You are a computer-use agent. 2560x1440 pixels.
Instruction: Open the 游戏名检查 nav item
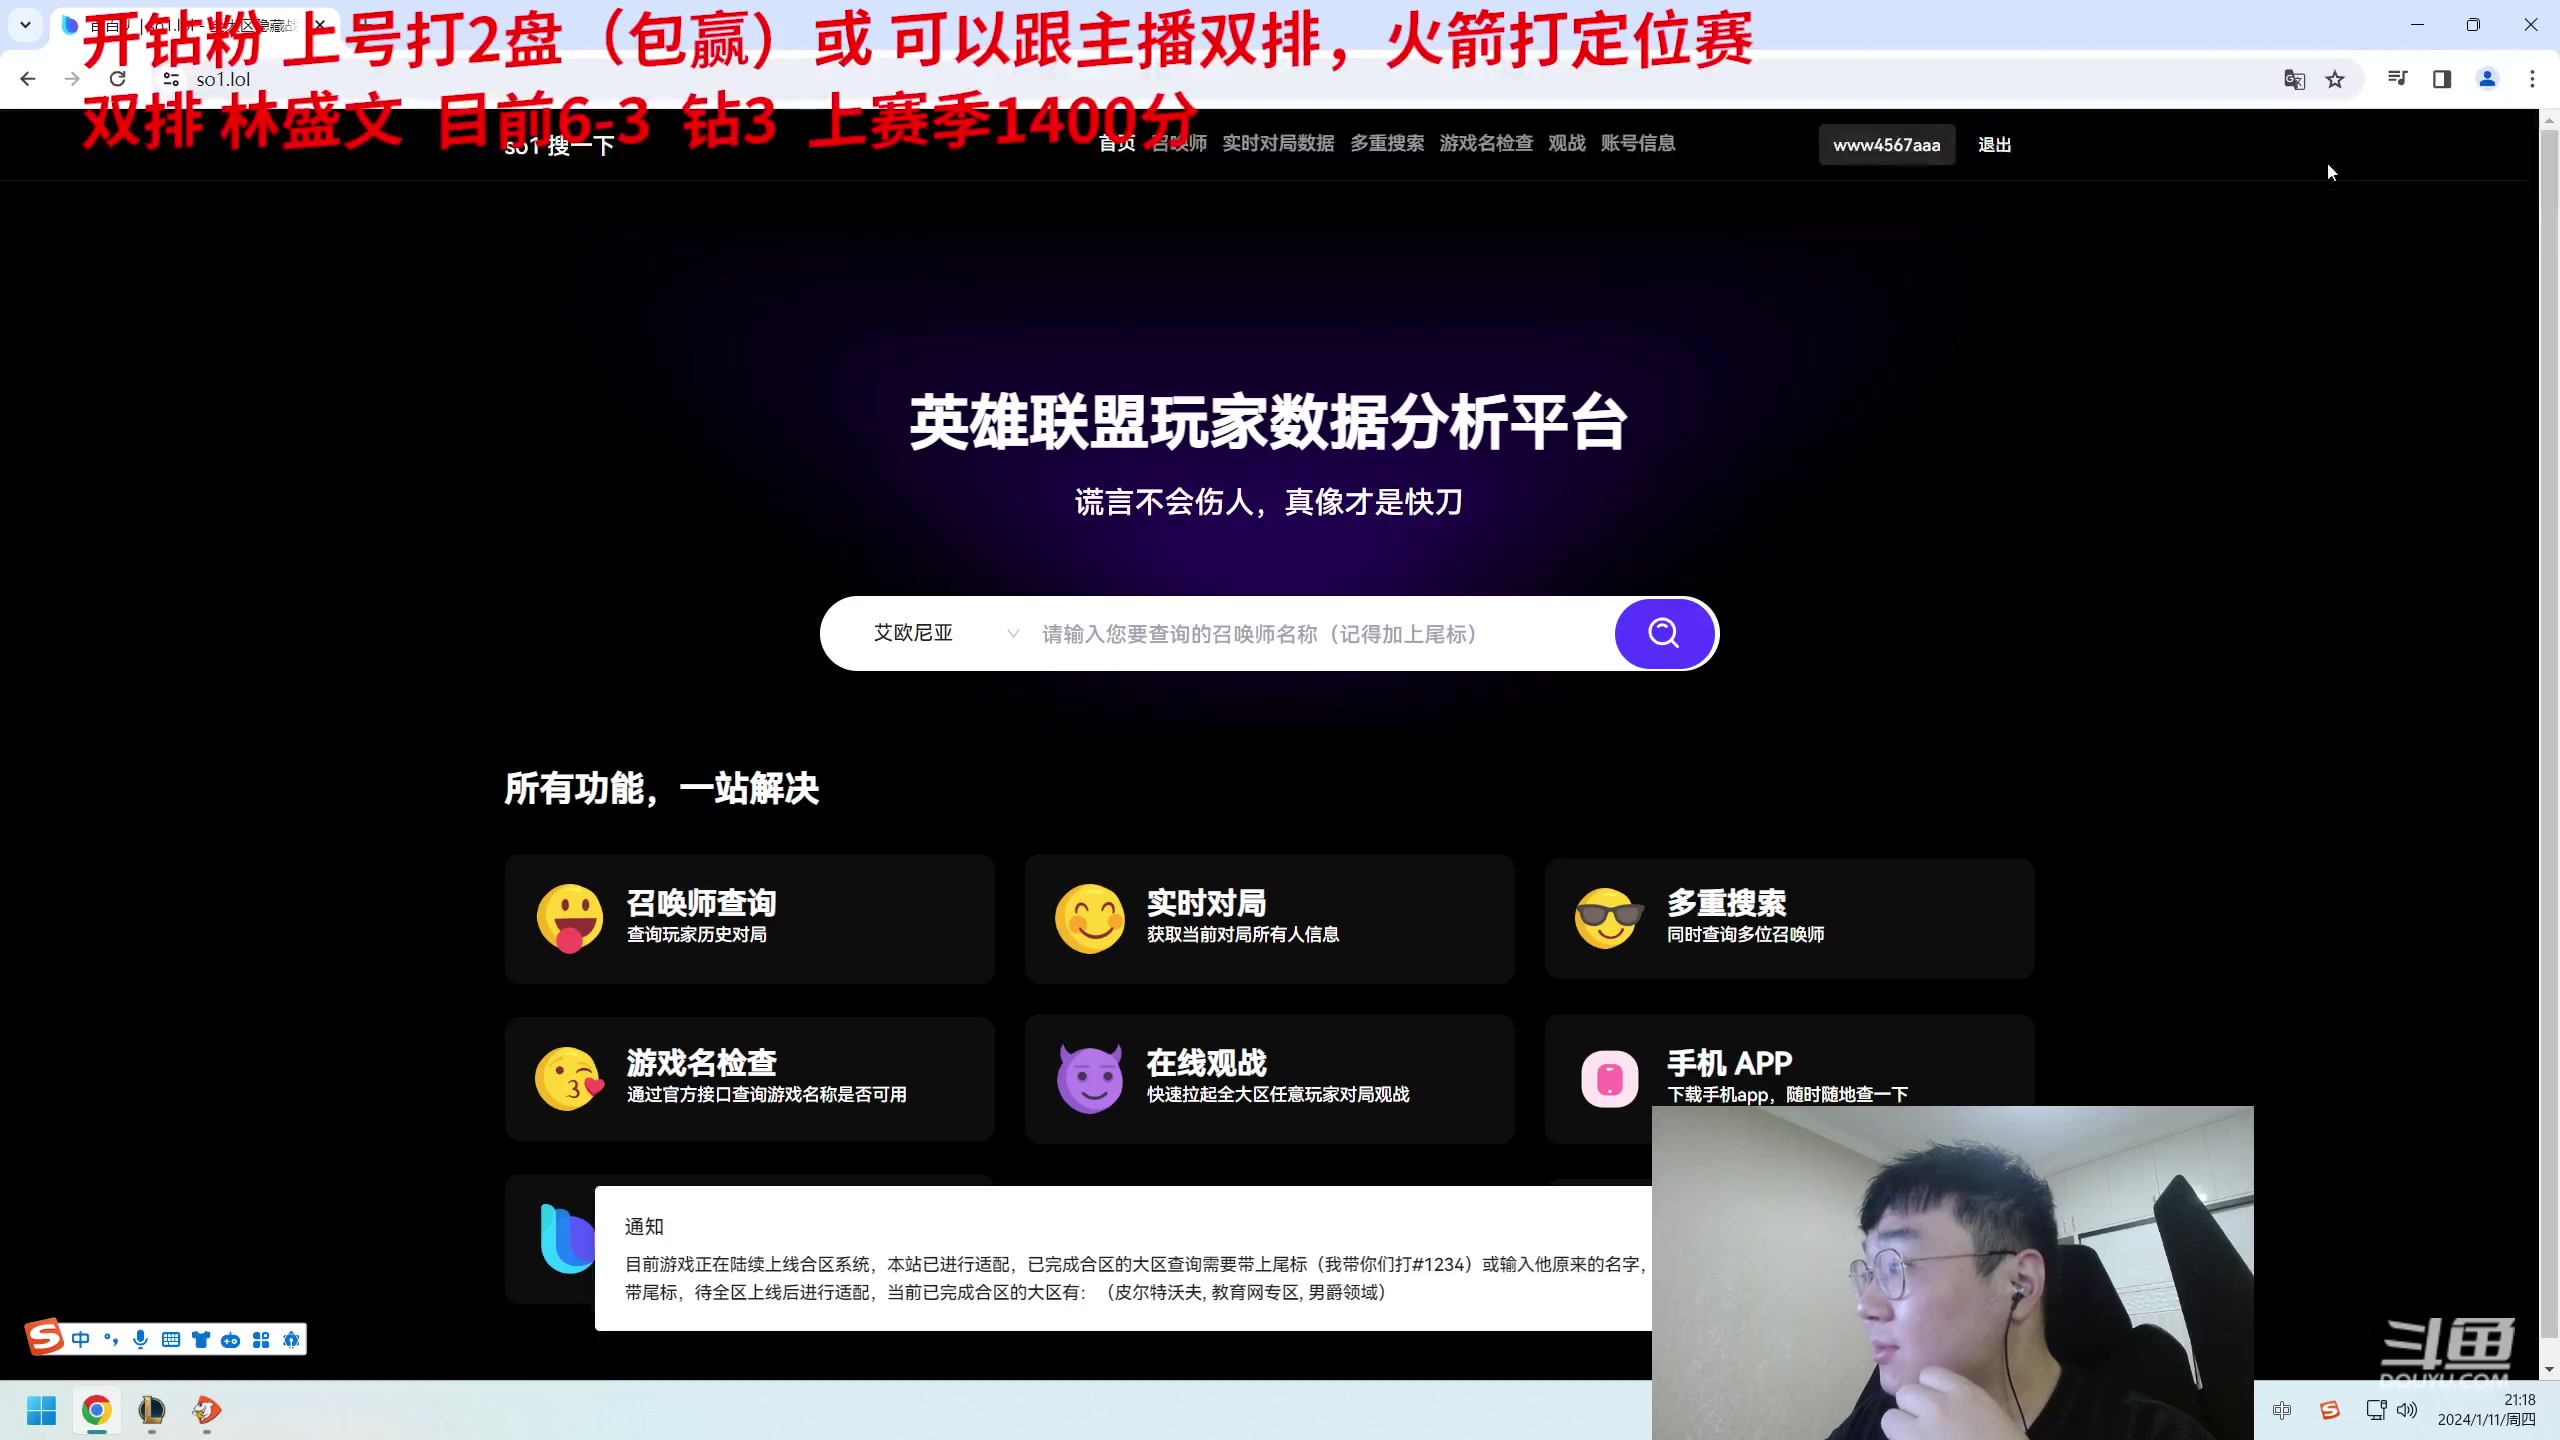pyautogui.click(x=1486, y=143)
